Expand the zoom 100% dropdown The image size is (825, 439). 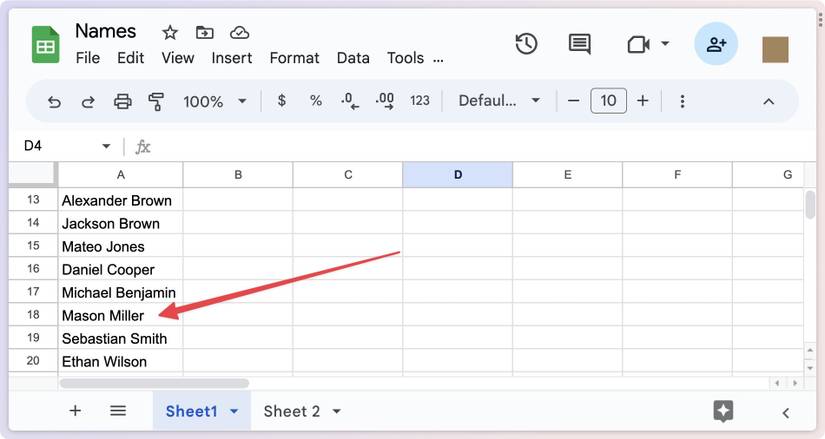click(214, 101)
